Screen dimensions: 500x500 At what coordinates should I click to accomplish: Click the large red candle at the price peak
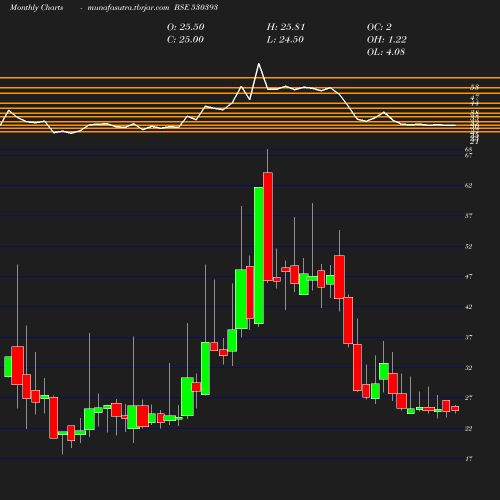pyautogui.click(x=268, y=226)
